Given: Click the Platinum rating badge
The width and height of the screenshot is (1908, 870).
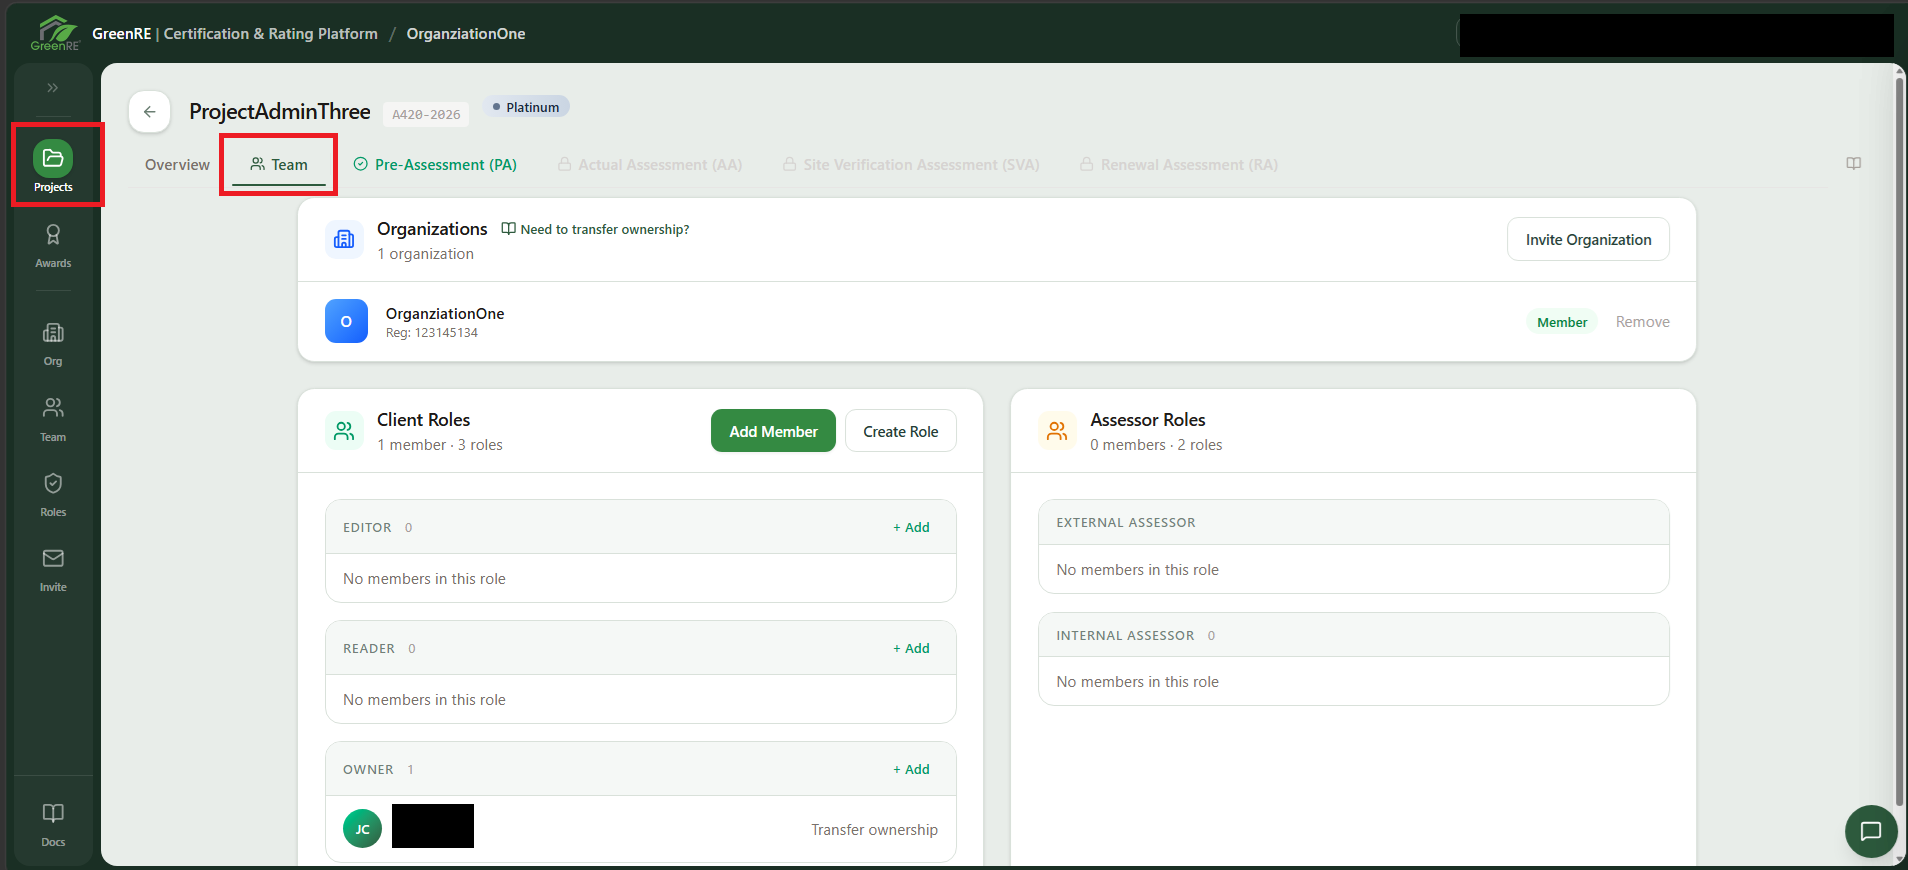Looking at the screenshot, I should tap(526, 107).
